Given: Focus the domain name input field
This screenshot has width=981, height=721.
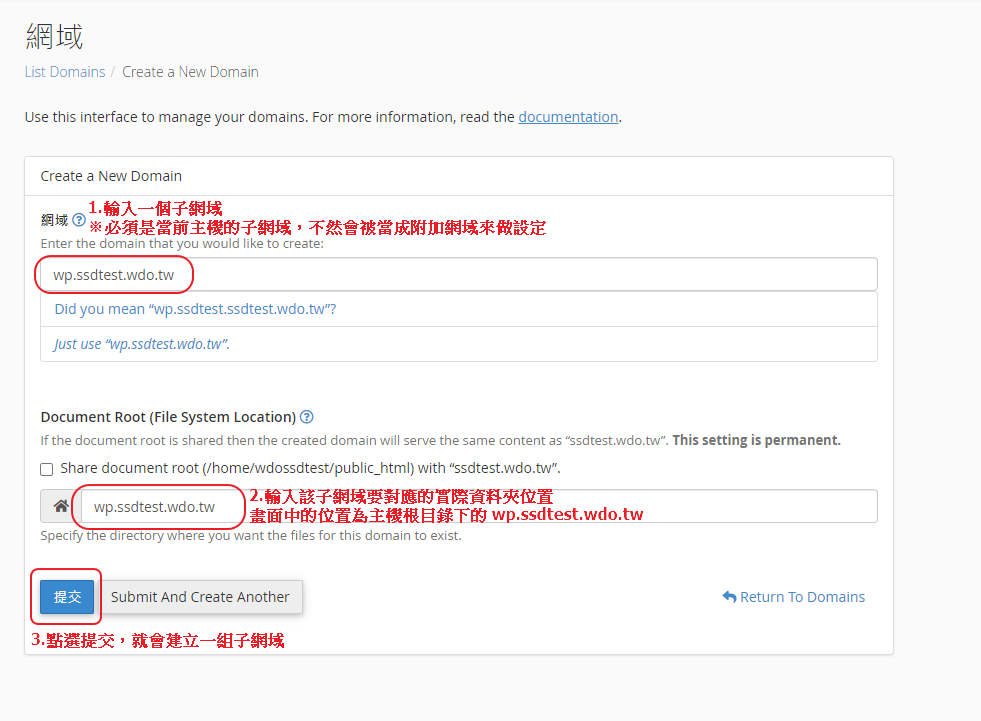Looking at the screenshot, I should point(500,275).
